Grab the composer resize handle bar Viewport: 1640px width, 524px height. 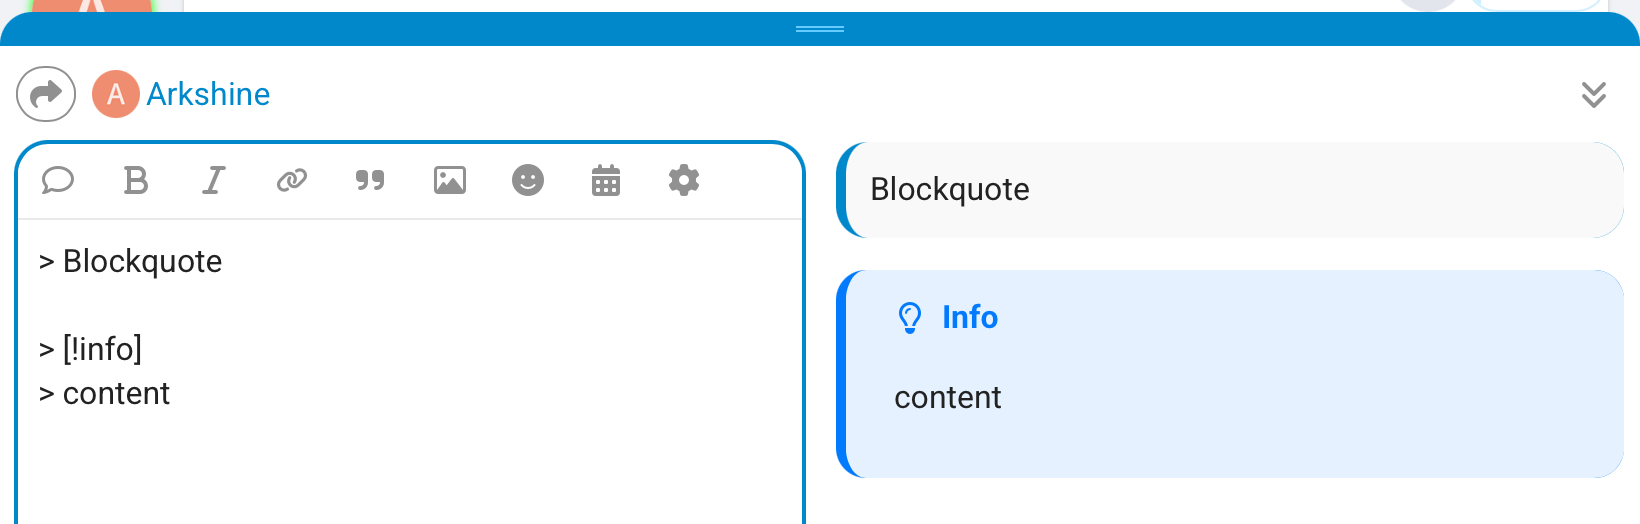point(820,29)
